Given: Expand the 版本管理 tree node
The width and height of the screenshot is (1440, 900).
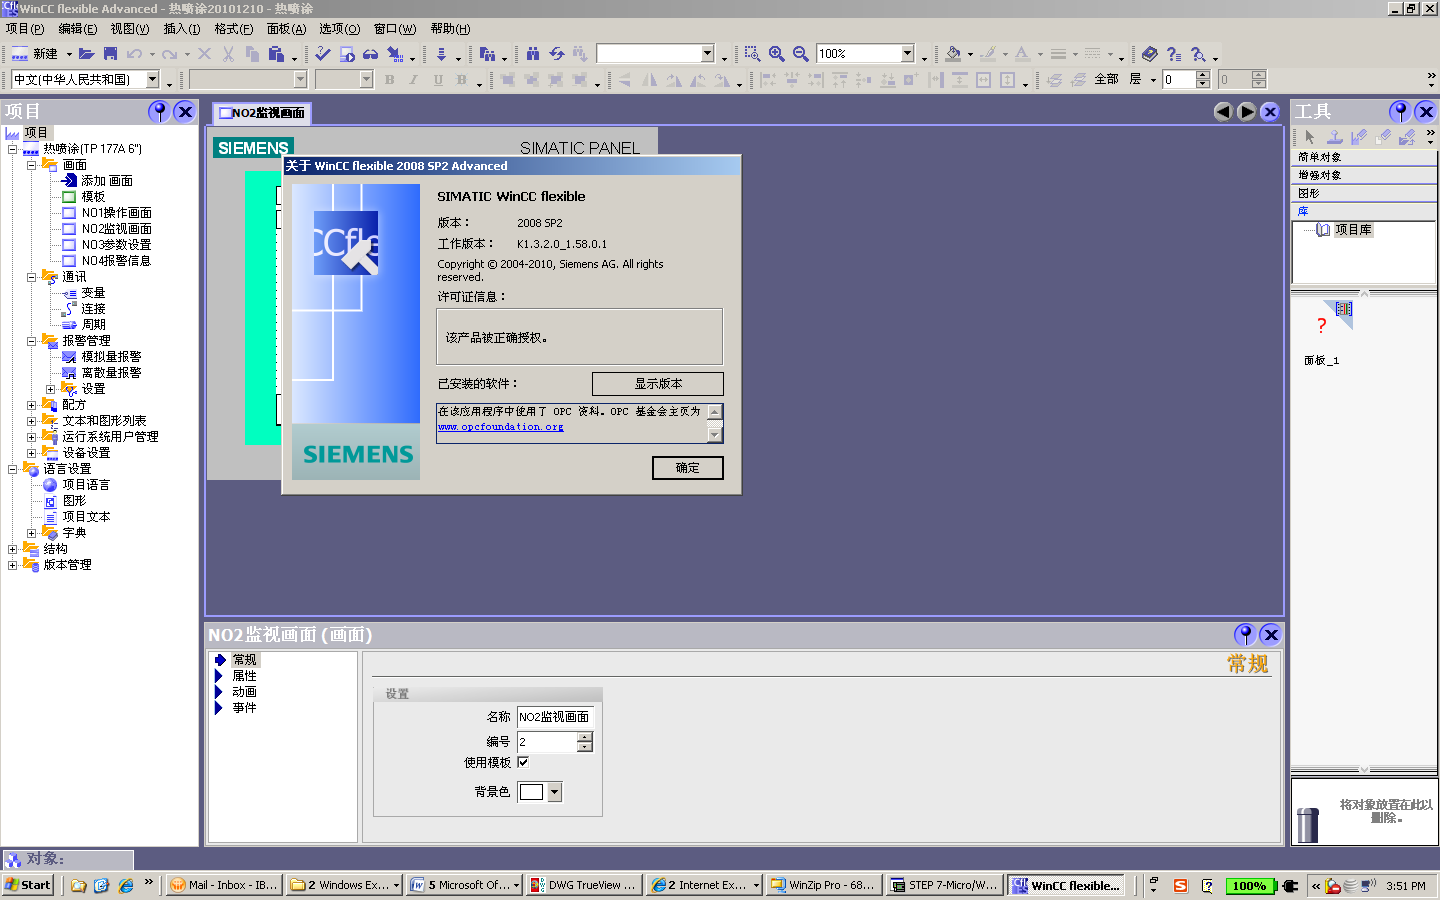Looking at the screenshot, I should coord(12,565).
